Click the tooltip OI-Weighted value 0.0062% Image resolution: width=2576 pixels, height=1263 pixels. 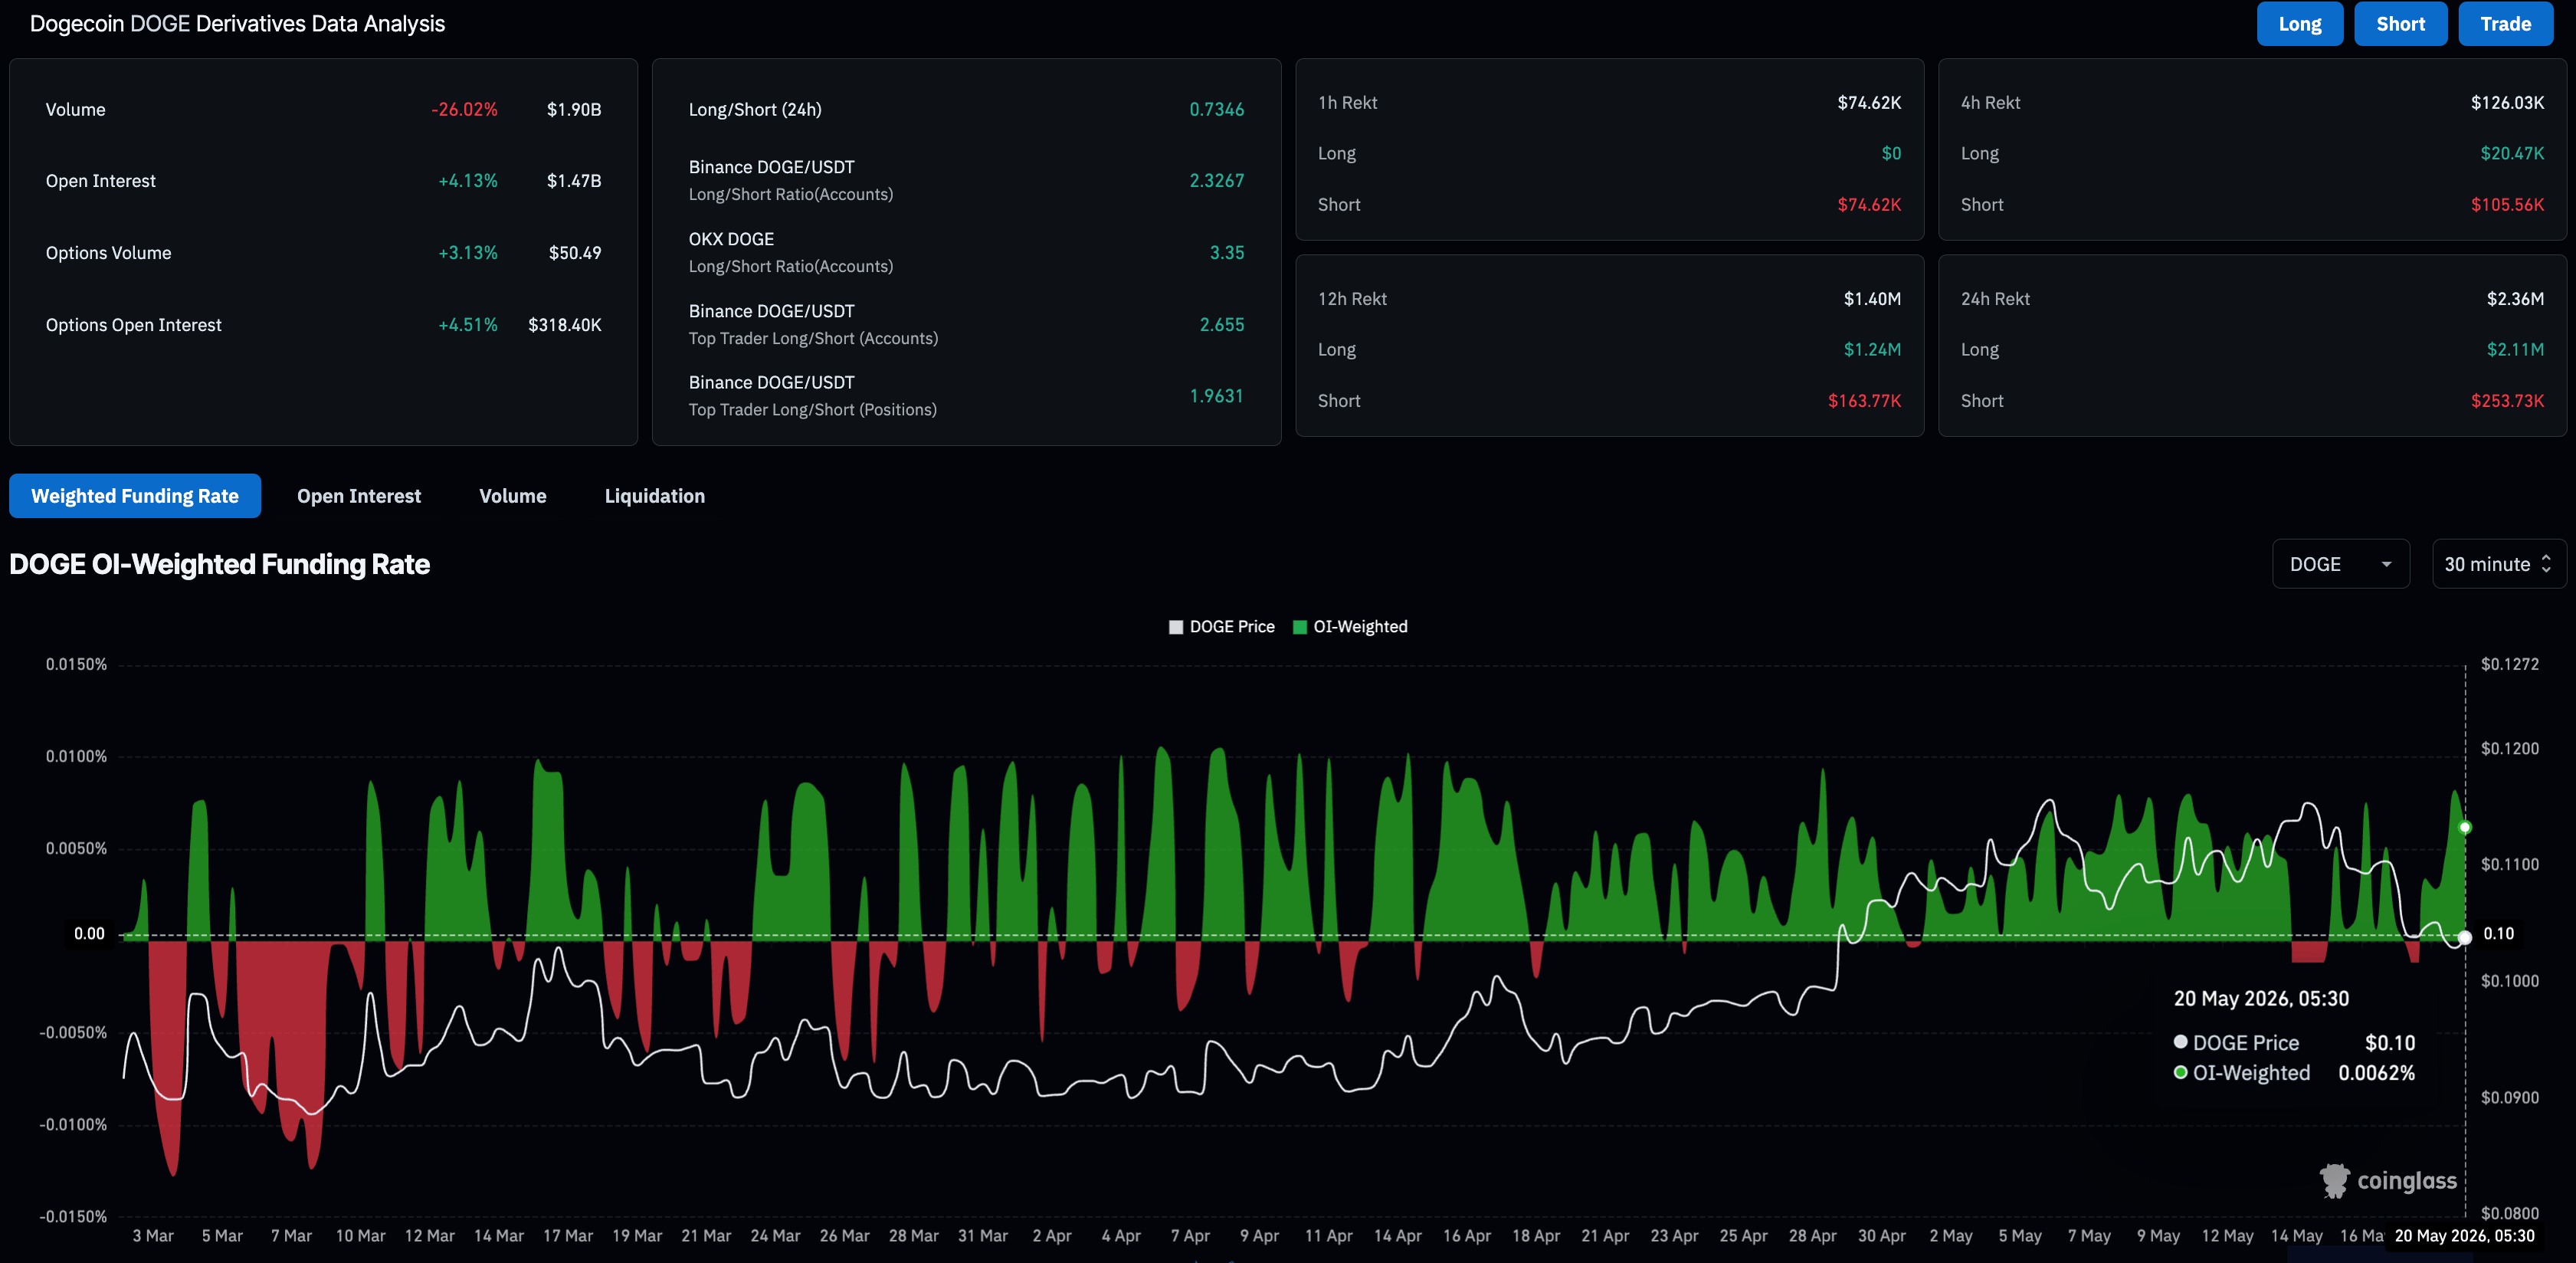pos(2376,1073)
